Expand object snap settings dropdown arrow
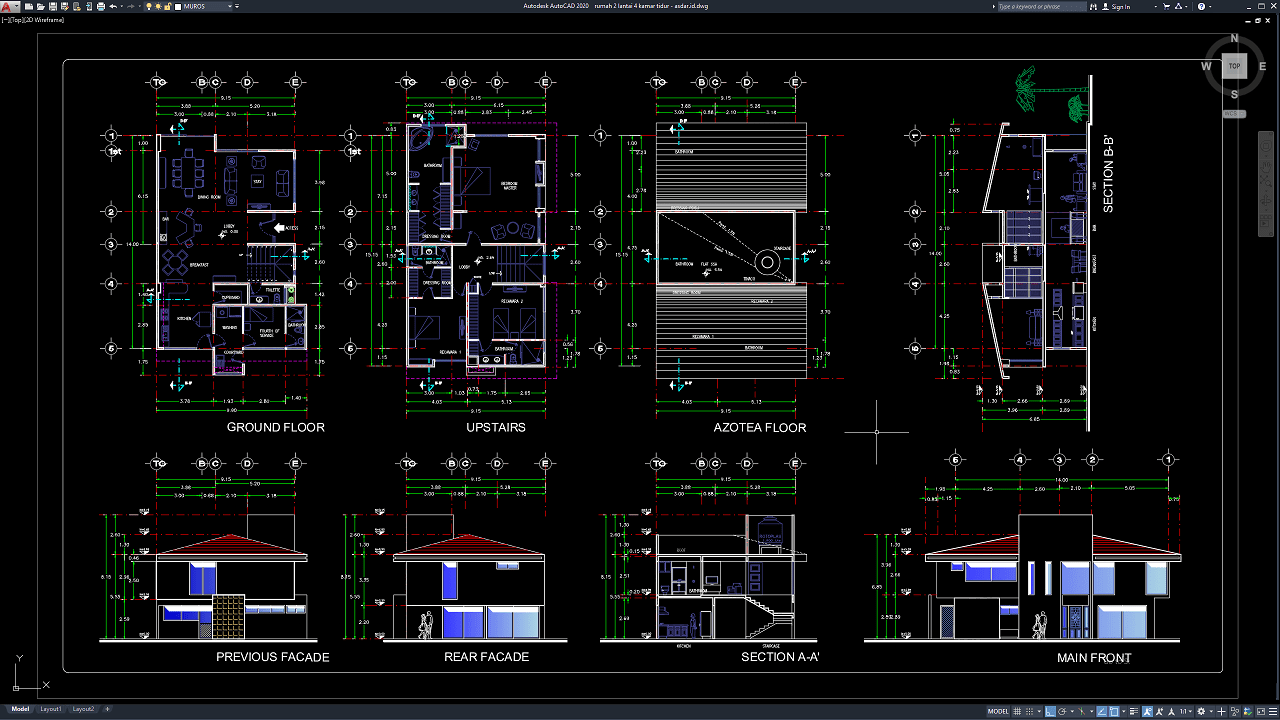 tap(1123, 711)
